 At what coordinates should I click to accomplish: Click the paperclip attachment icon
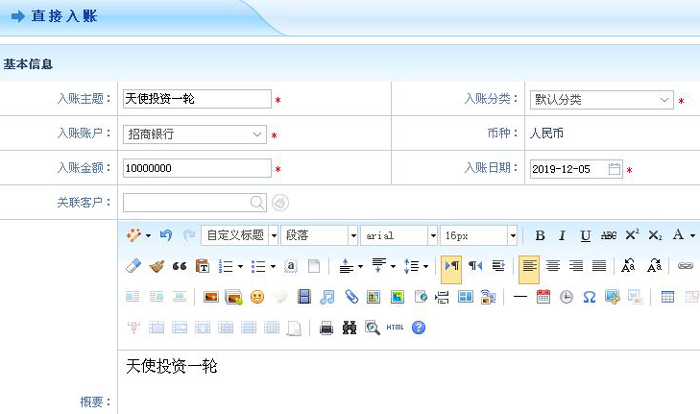(x=350, y=297)
